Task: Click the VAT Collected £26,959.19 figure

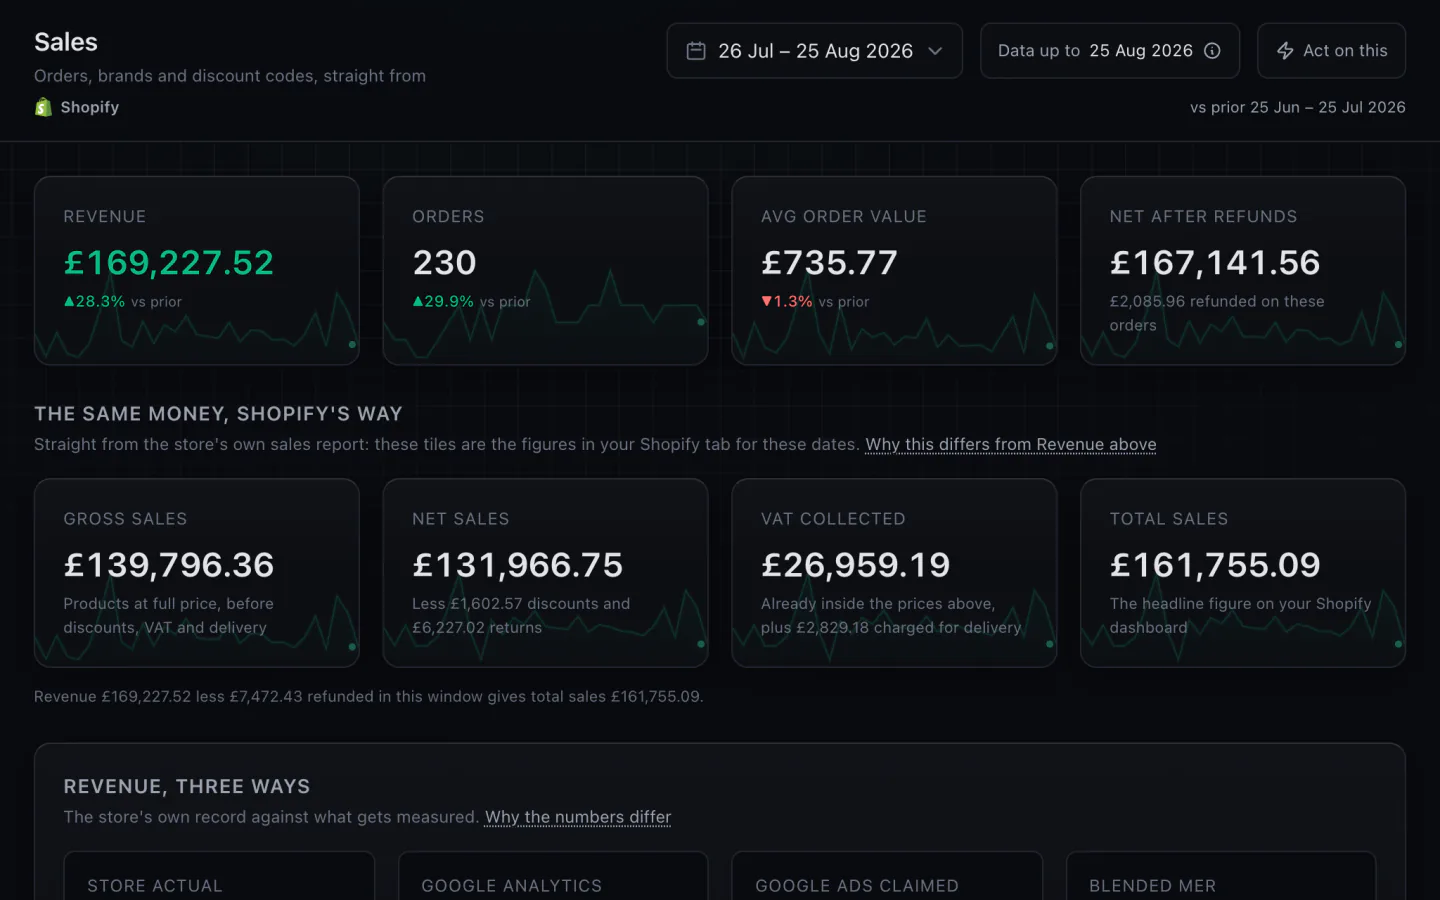Action: point(856,565)
